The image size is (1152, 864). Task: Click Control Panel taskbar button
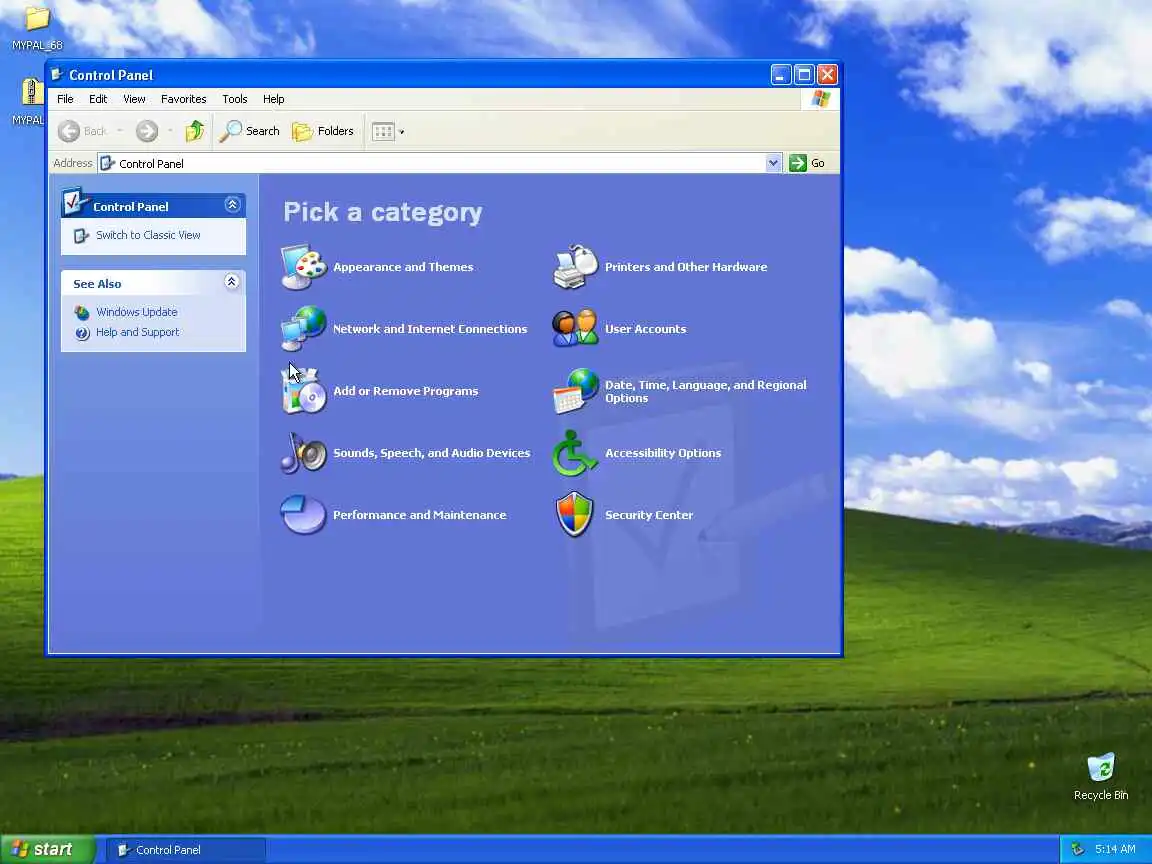coord(186,849)
